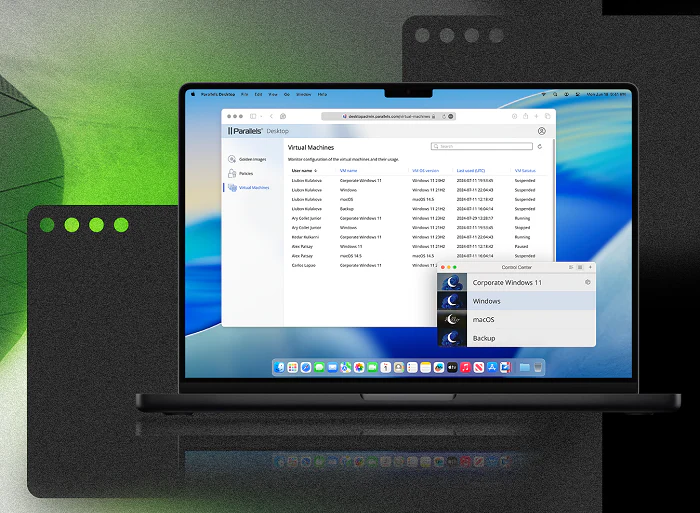
Task: Open FaceTime from the Dock
Action: point(372,367)
